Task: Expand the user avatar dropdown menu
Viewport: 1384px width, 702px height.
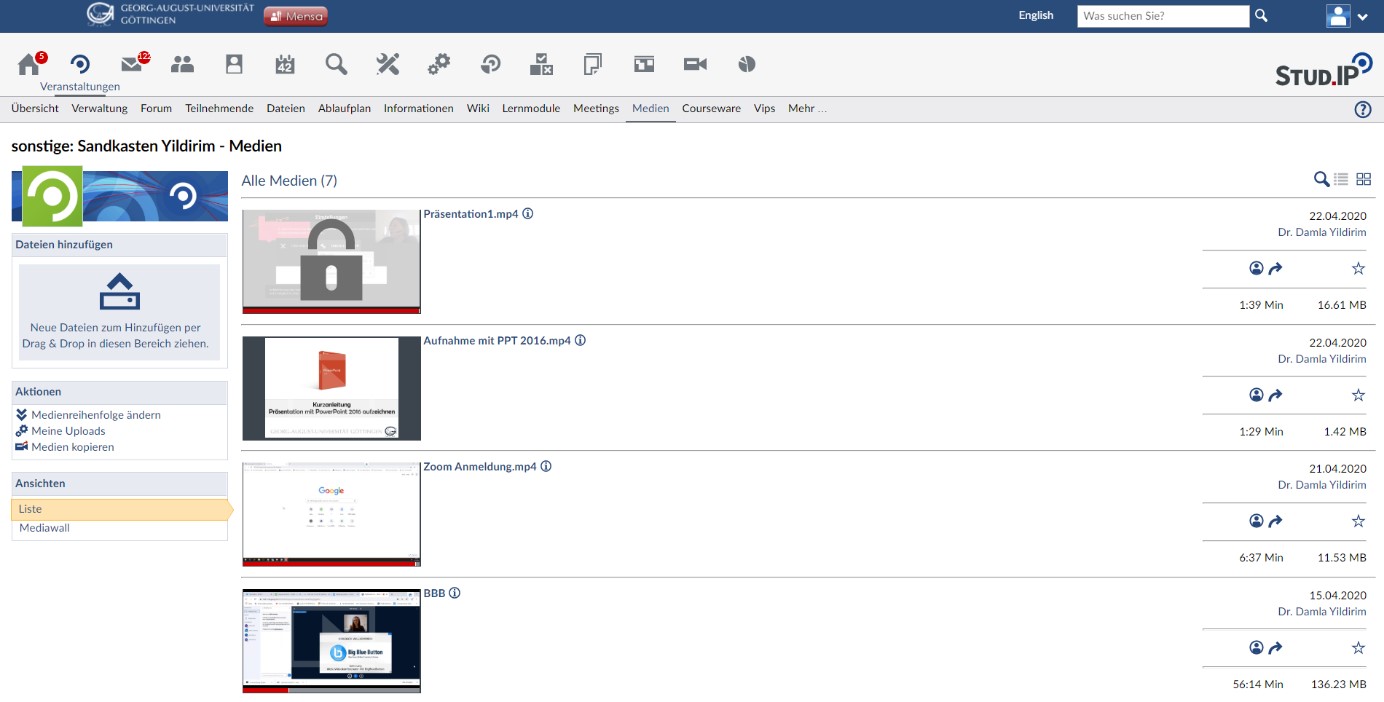Action: tap(1347, 16)
